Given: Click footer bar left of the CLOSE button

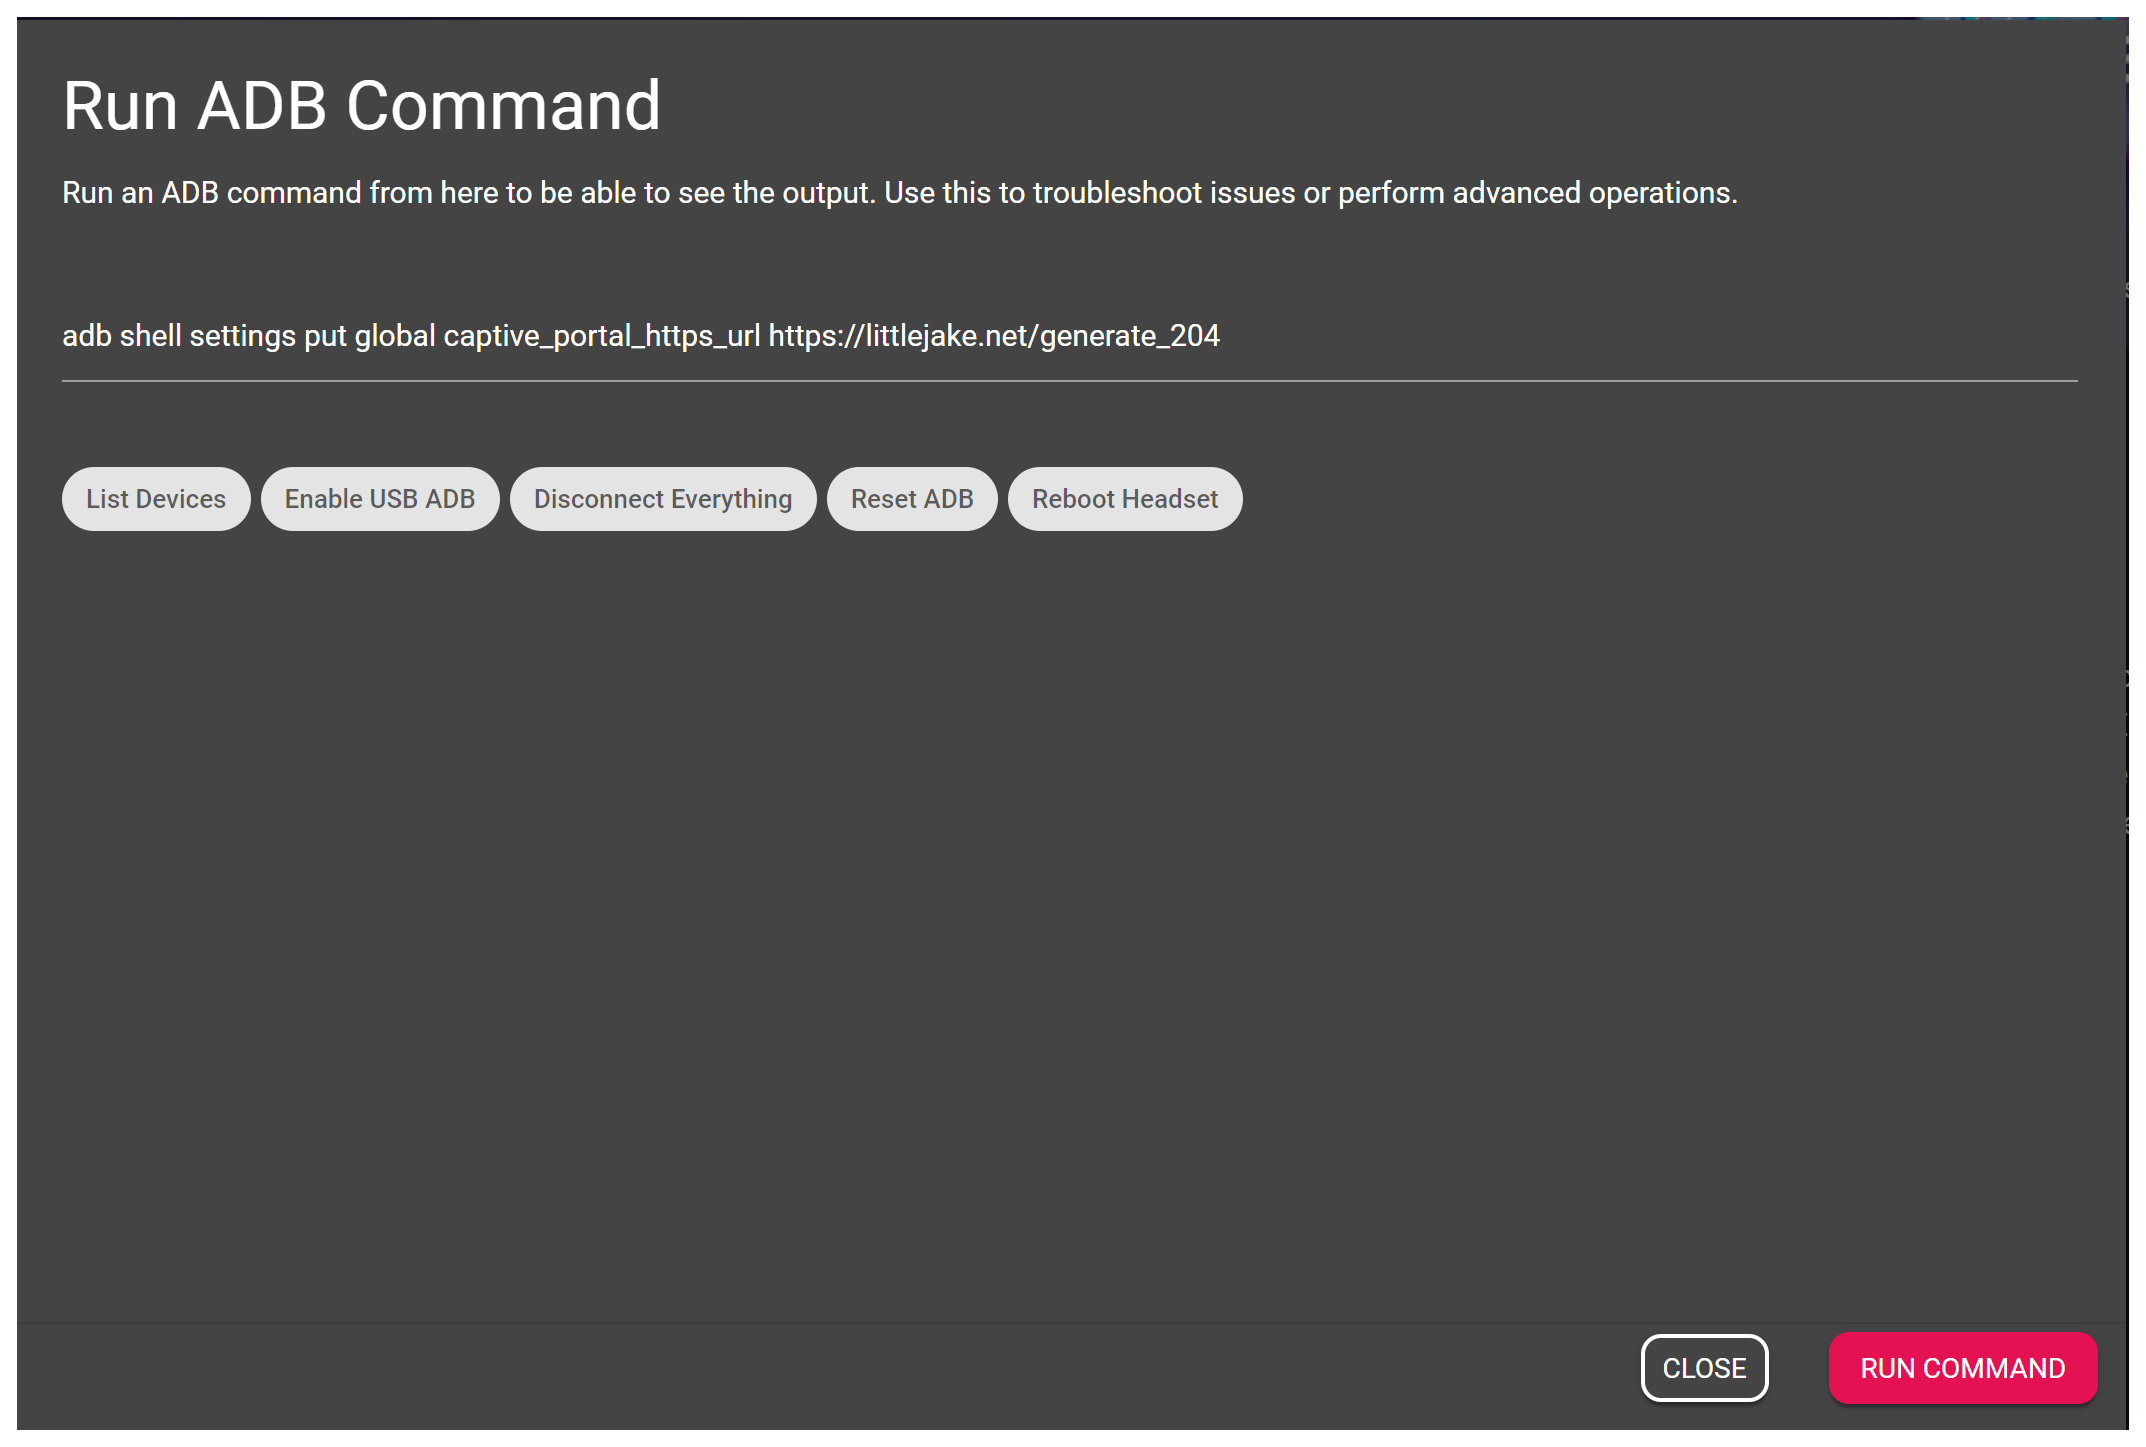Looking at the screenshot, I should coord(800,1375).
